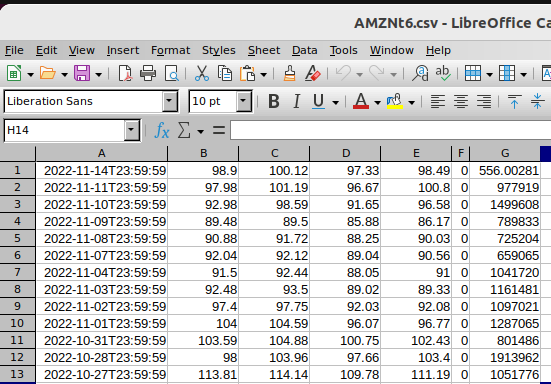Click the Clear Direct Formatting icon
Image resolution: width=551 pixels, height=384 pixels.
click(x=312, y=74)
